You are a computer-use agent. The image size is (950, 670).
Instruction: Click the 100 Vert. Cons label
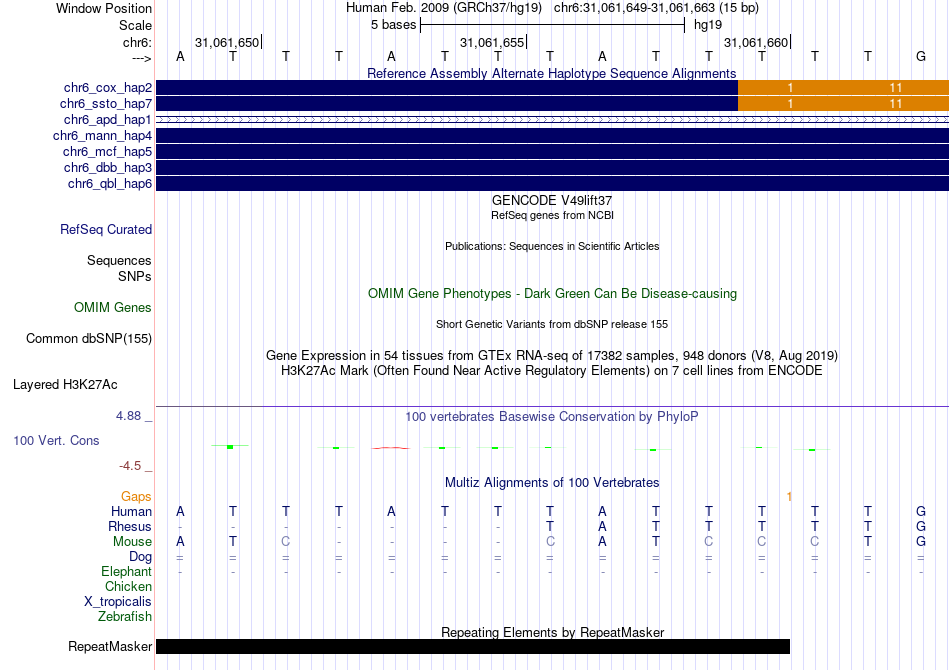point(56,441)
